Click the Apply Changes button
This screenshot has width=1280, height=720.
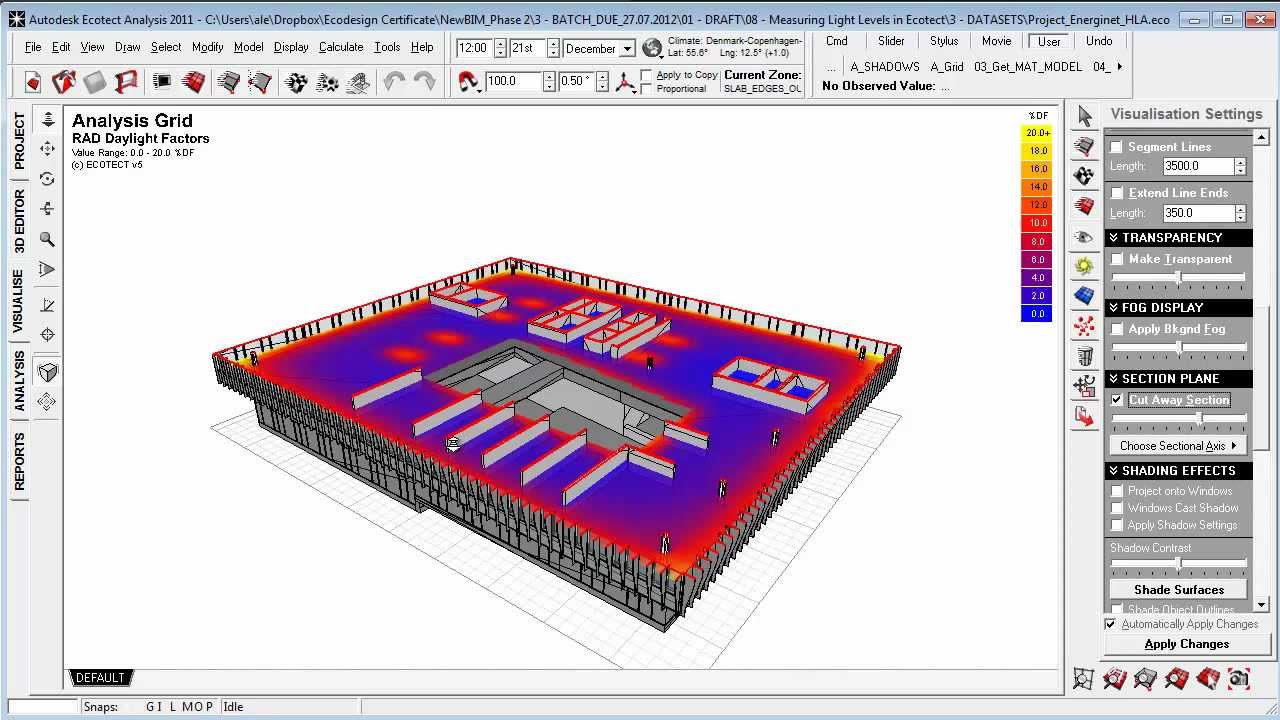coord(1186,644)
